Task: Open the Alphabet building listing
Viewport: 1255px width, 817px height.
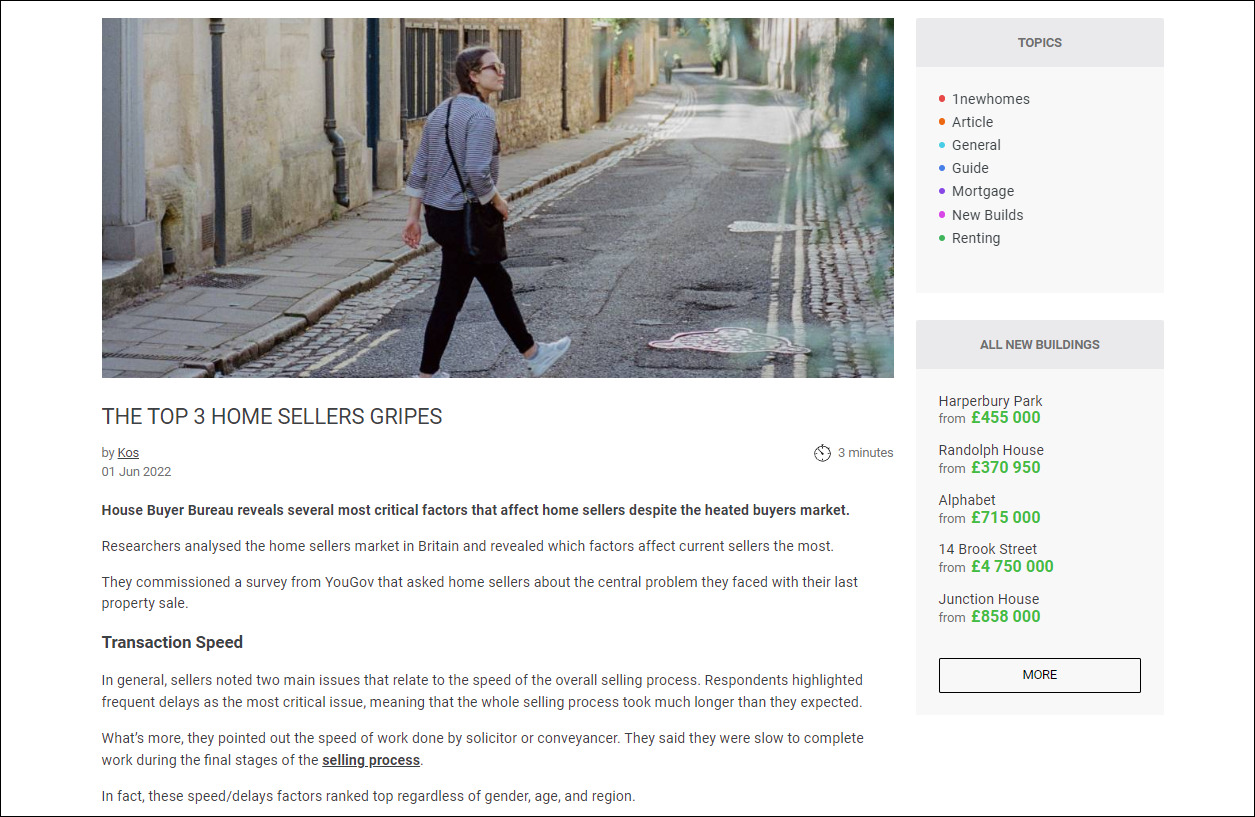Action: point(967,500)
